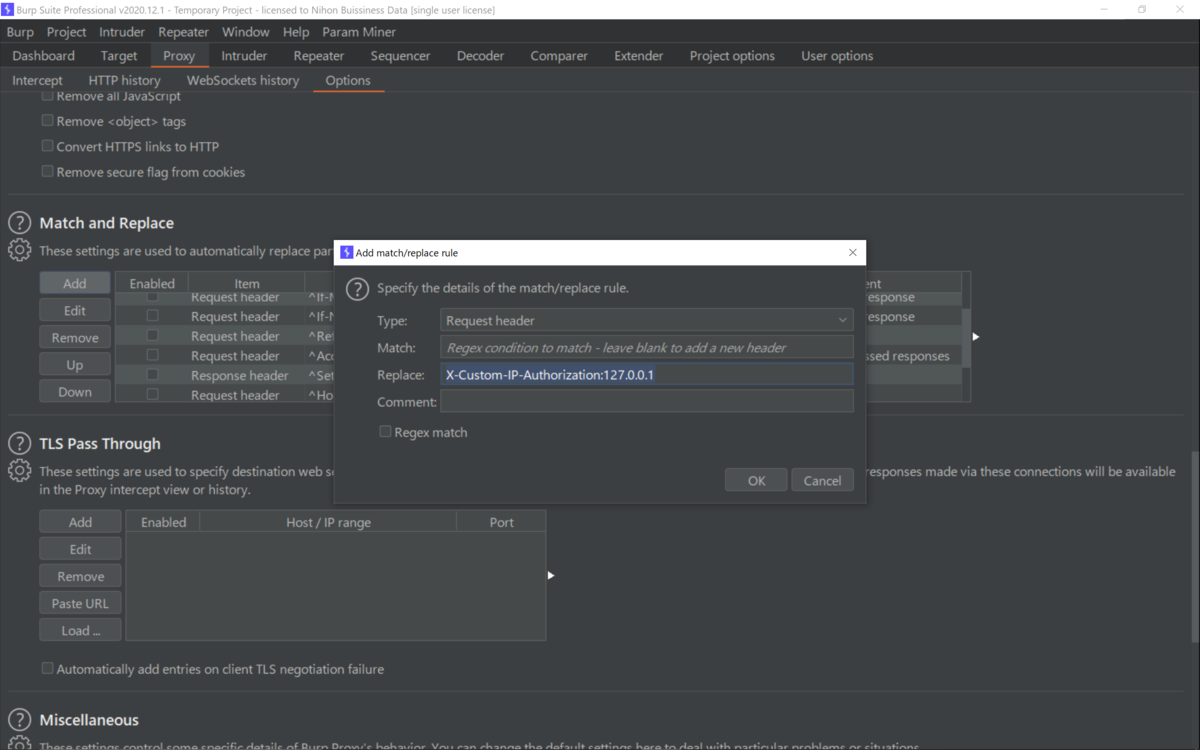Switch to the Repeater tab
Viewport: 1200px width, 750px height.
[x=319, y=56]
